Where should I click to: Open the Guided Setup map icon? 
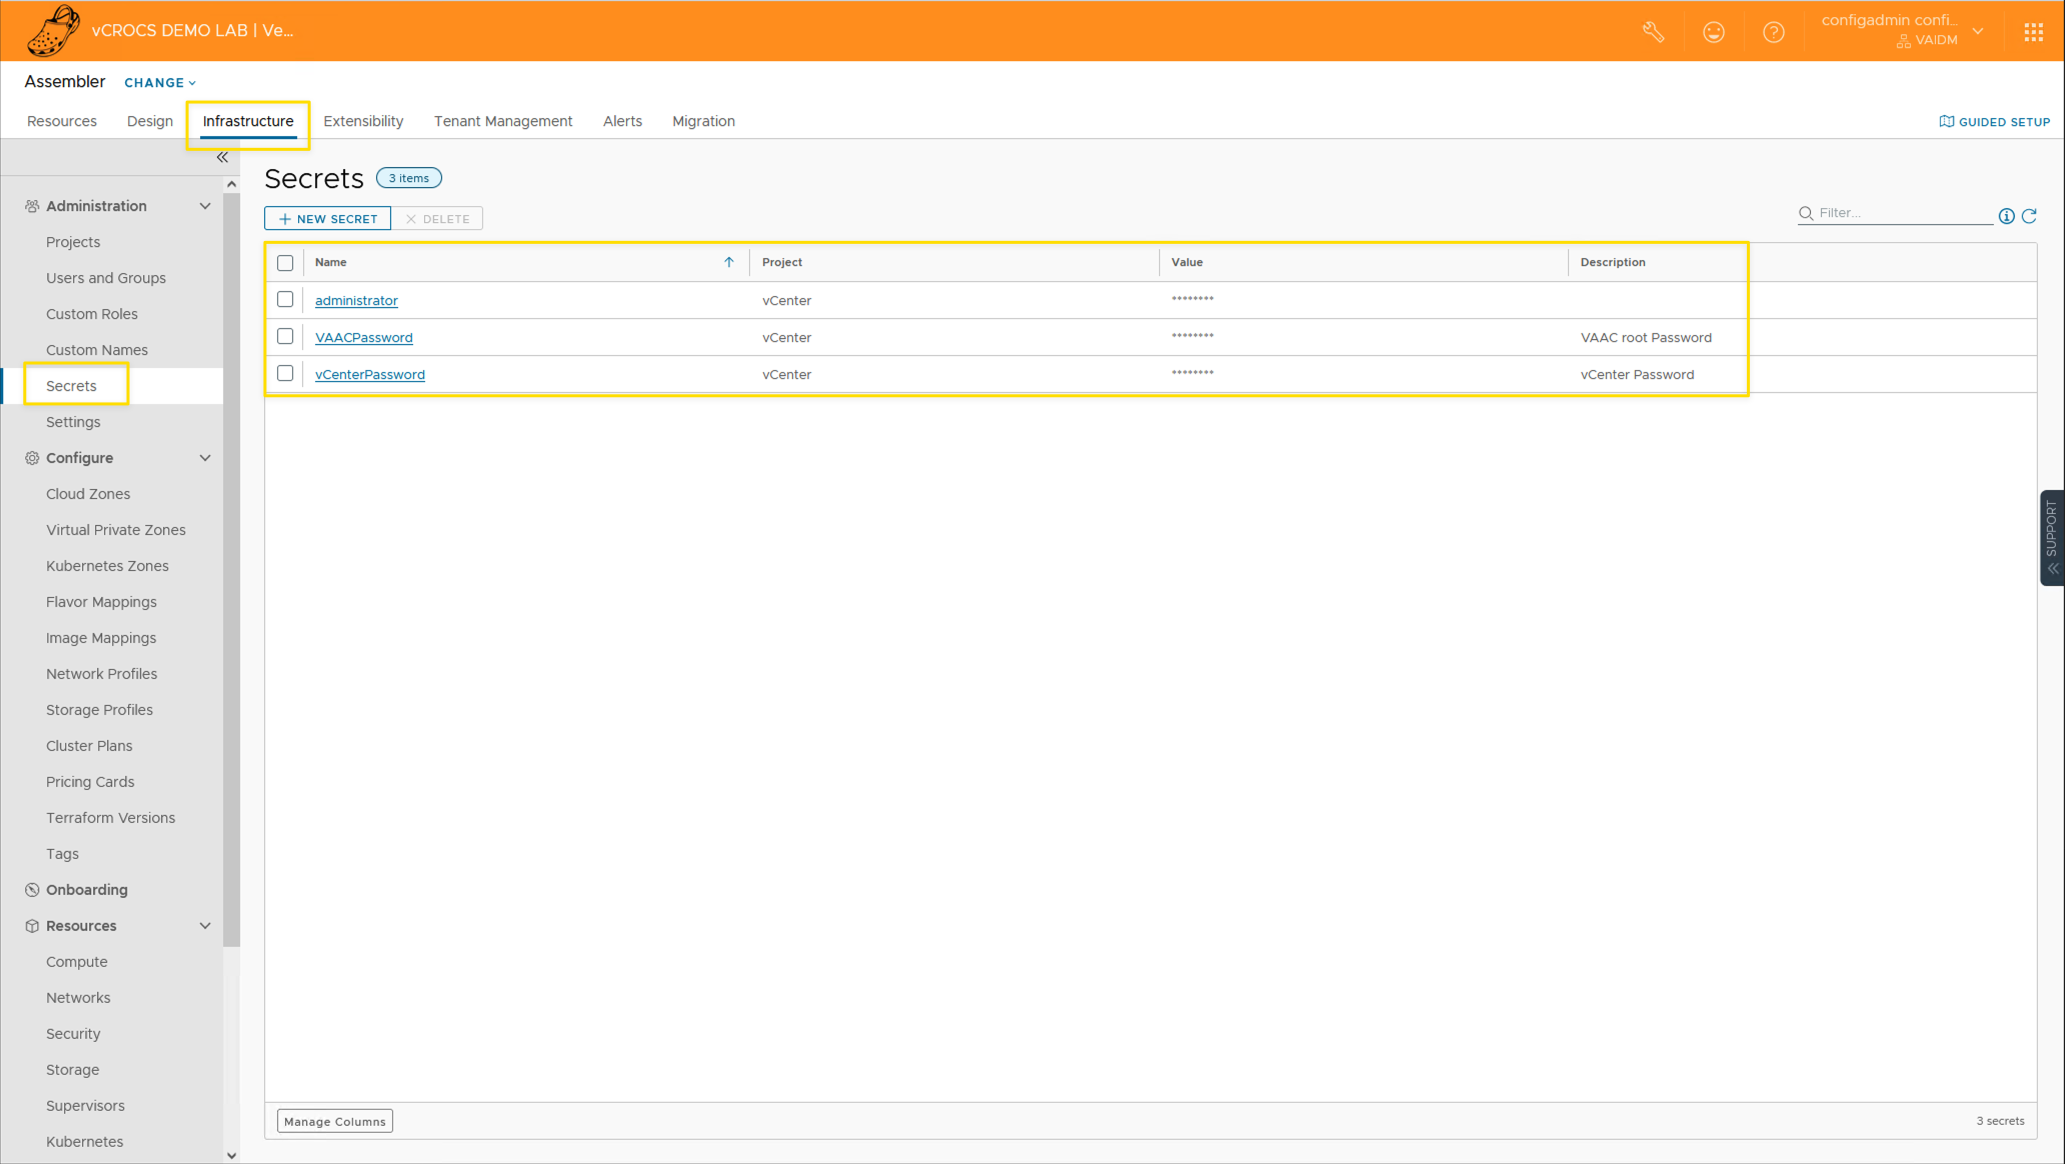[x=1946, y=121]
